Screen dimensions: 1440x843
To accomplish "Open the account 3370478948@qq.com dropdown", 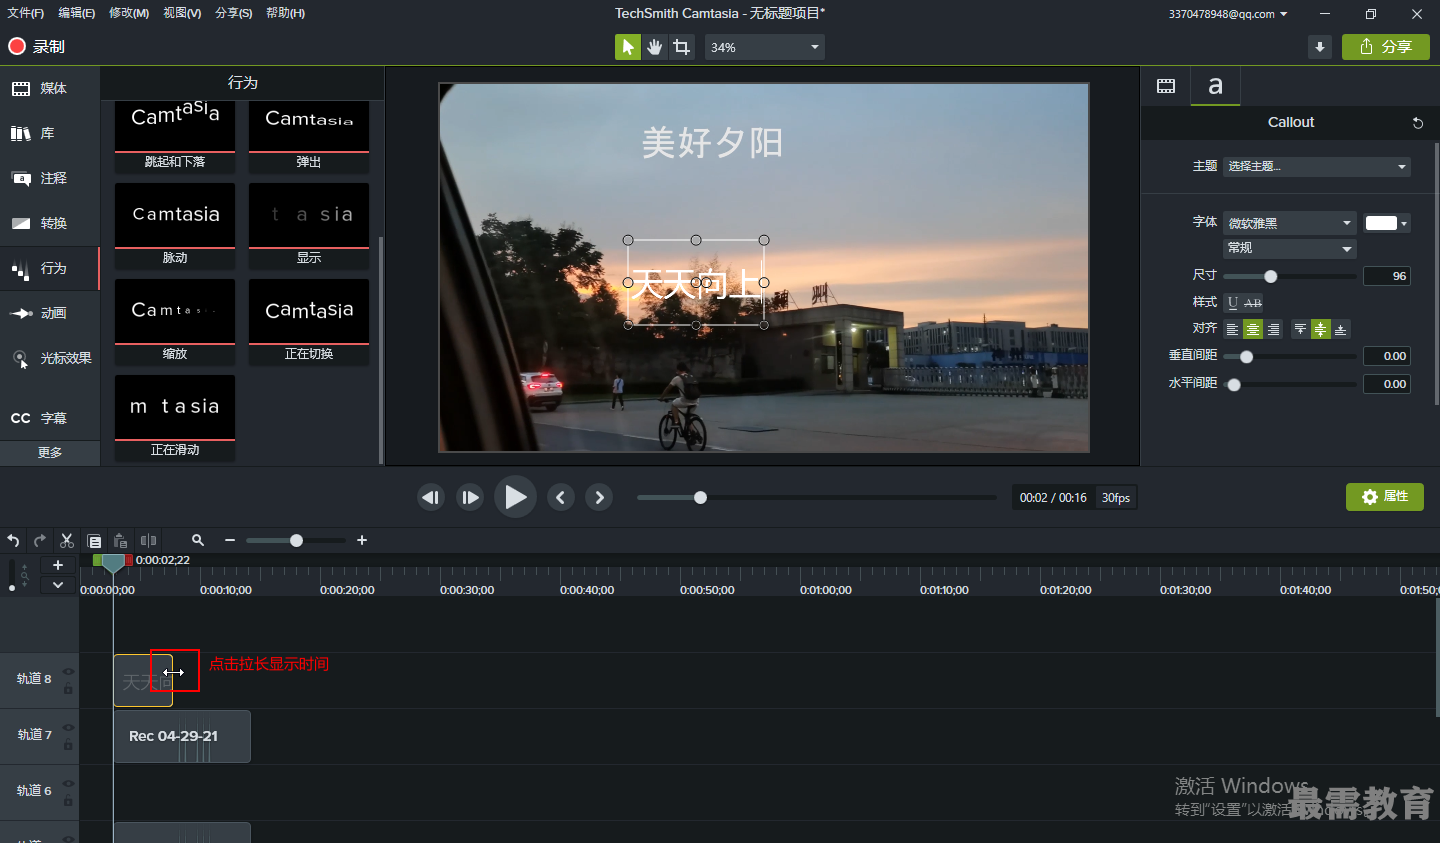I will tap(1228, 14).
